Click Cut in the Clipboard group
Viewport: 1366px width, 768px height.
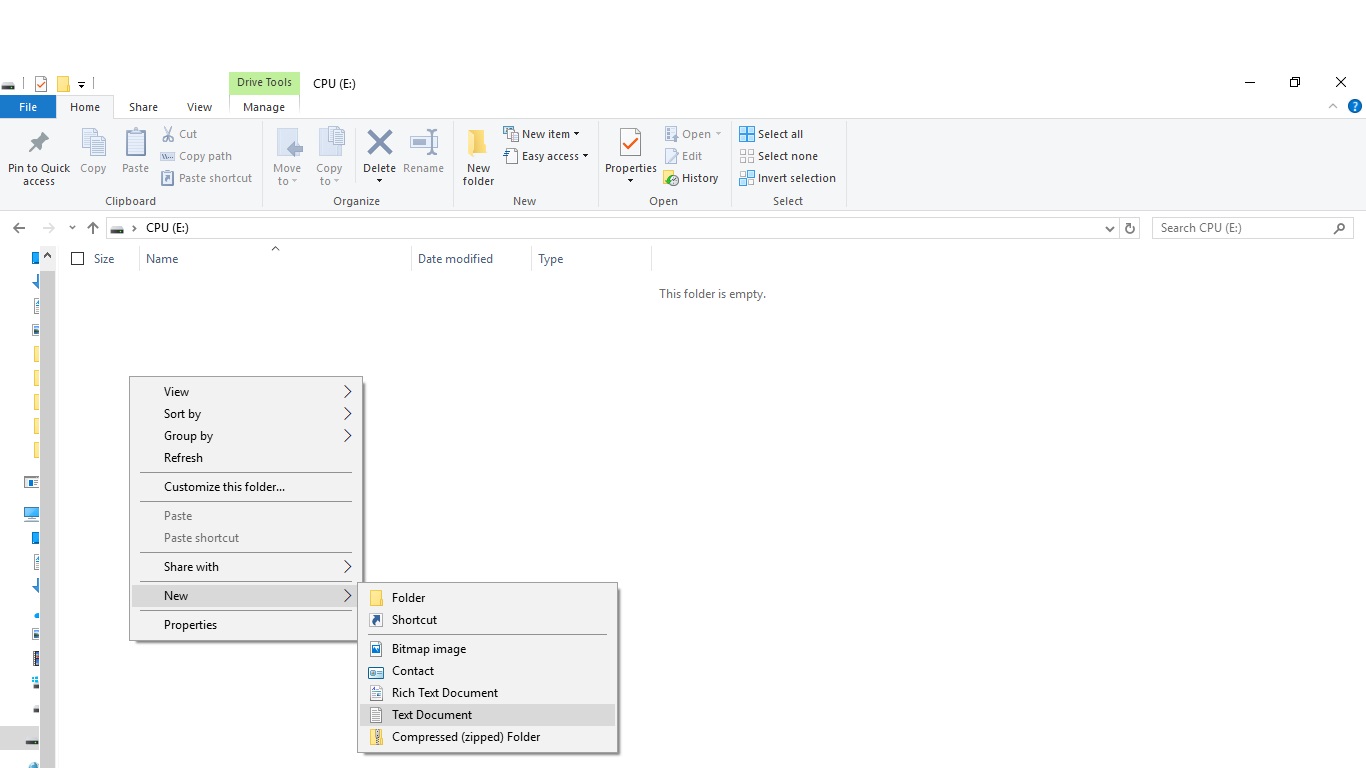click(179, 134)
